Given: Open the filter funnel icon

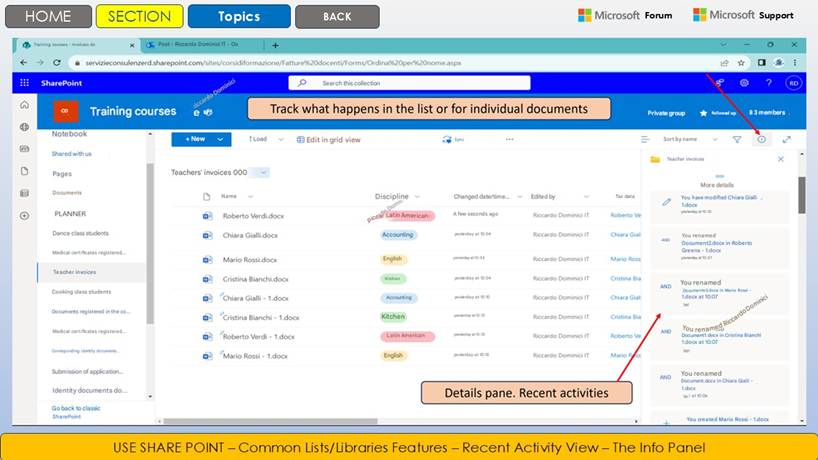Looking at the screenshot, I should point(737,140).
